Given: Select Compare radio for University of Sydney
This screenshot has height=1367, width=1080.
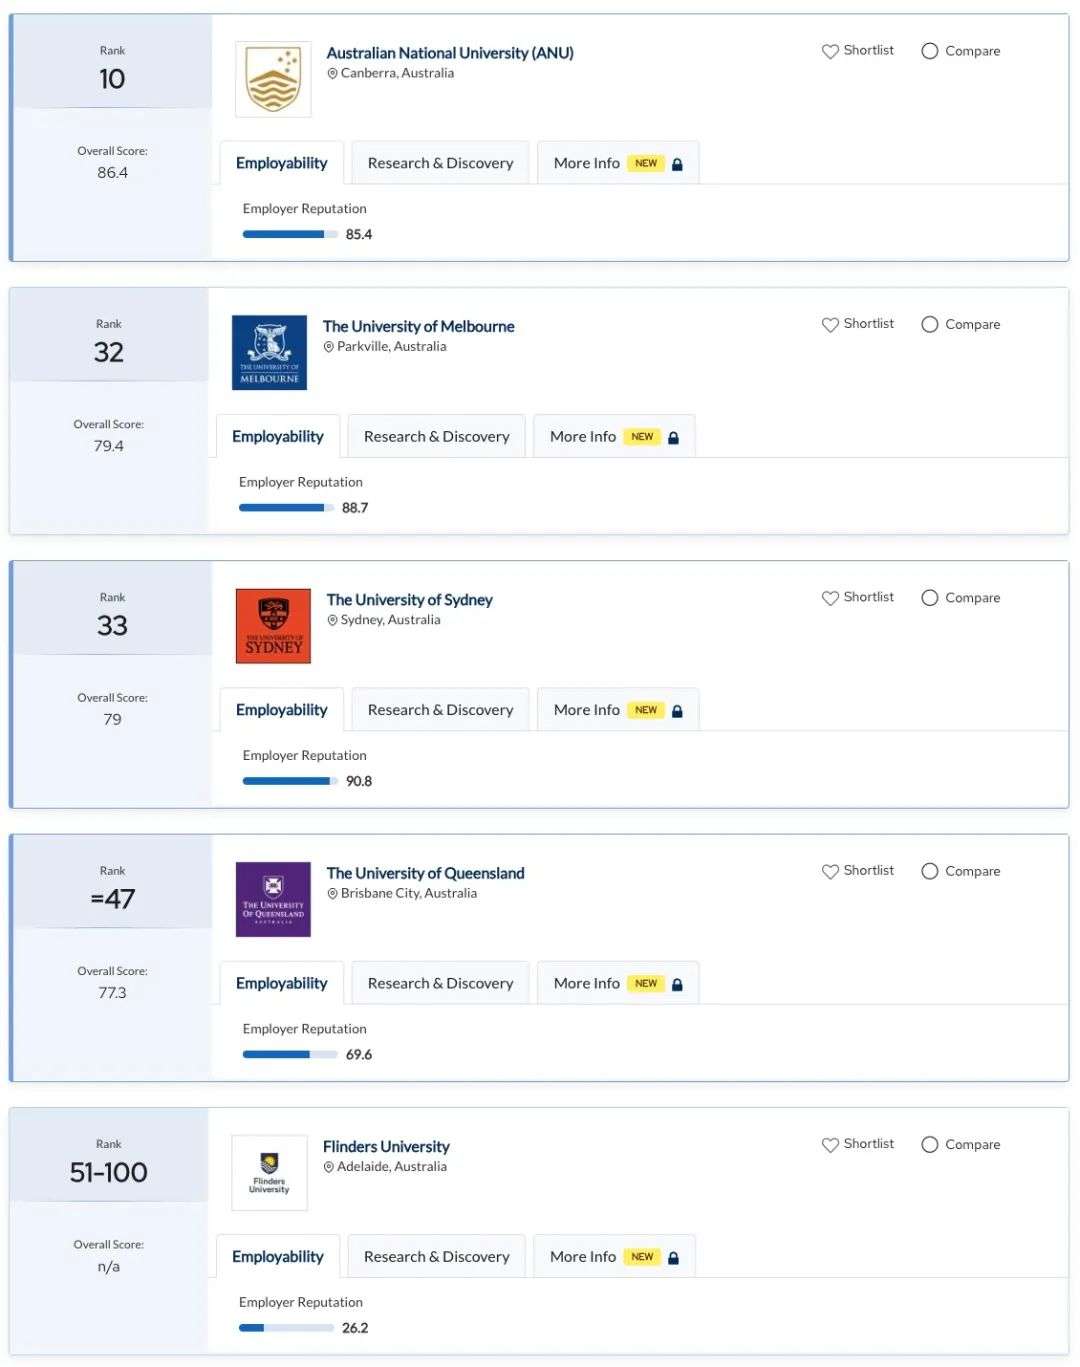Looking at the screenshot, I should pos(930,597).
